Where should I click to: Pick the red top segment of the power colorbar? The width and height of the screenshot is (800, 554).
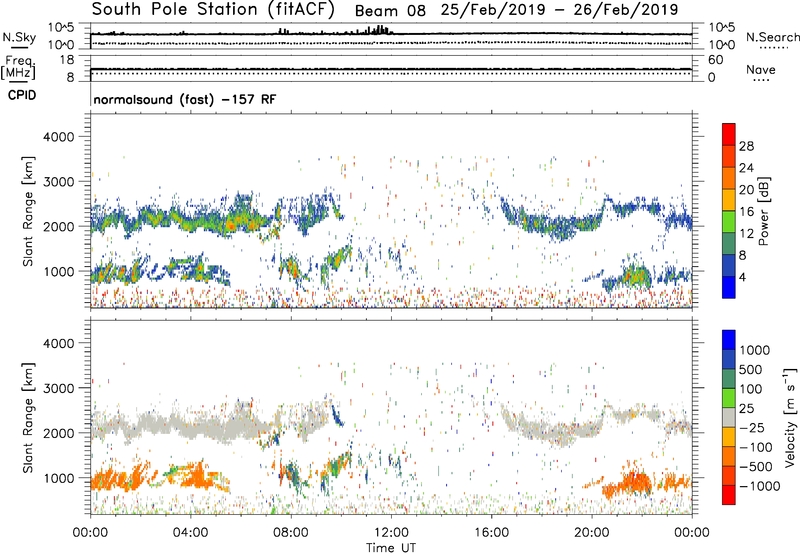click(729, 135)
